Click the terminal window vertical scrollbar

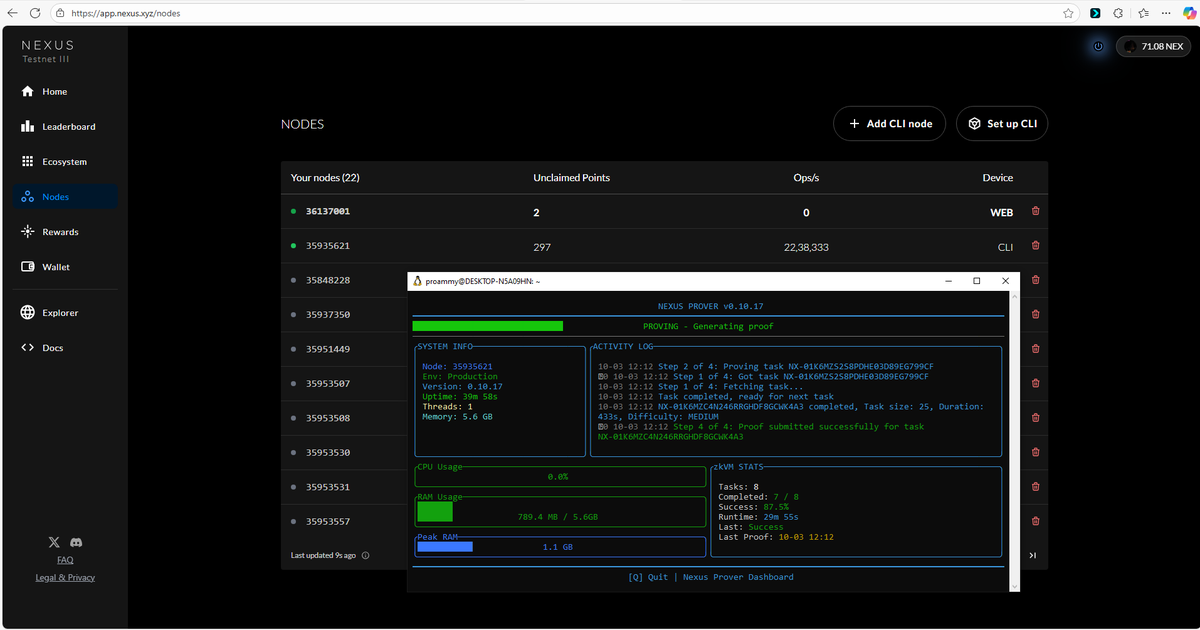tap(1013, 441)
